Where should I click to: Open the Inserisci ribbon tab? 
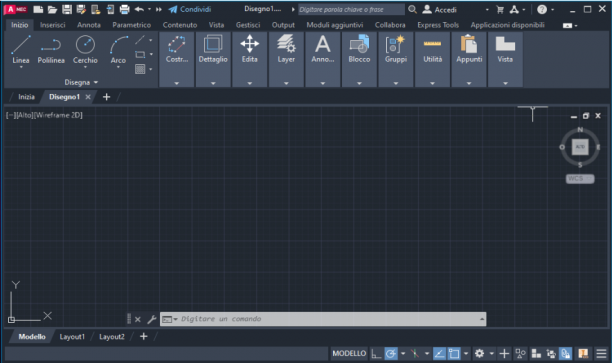tap(53, 25)
